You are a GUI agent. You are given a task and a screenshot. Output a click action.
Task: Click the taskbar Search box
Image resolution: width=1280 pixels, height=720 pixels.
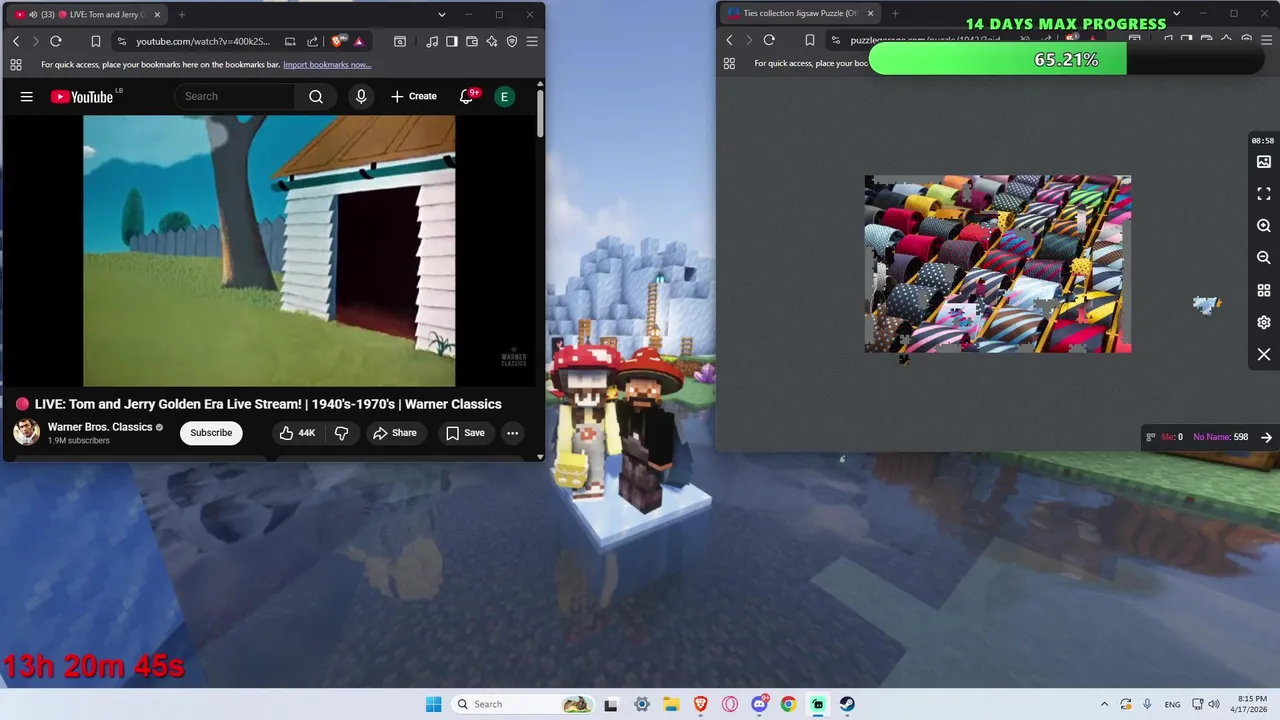pyautogui.click(x=522, y=704)
